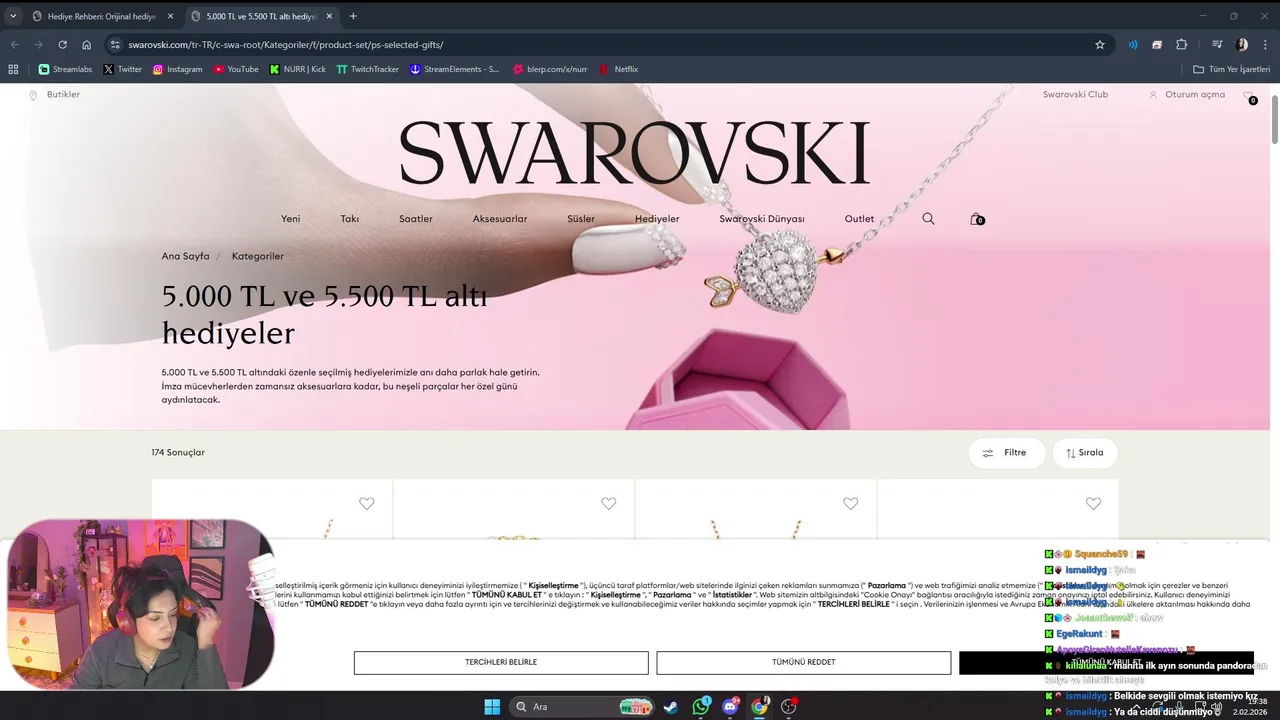Open Discord from the taskbar

pos(731,707)
